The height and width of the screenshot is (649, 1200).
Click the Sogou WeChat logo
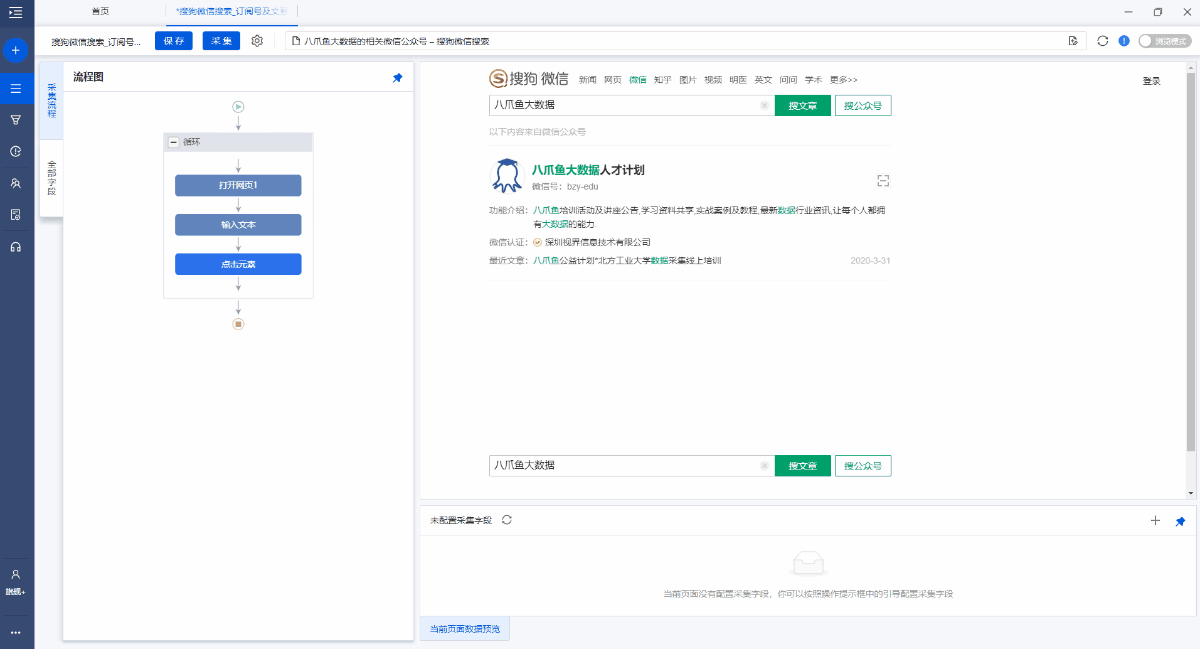point(528,79)
